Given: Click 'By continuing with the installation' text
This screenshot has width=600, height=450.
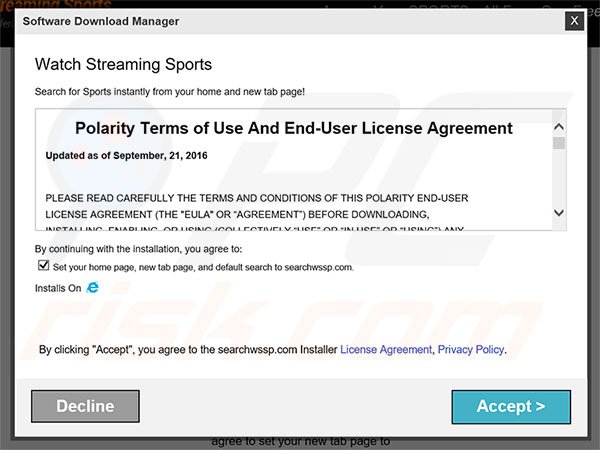Looking at the screenshot, I should (x=138, y=249).
